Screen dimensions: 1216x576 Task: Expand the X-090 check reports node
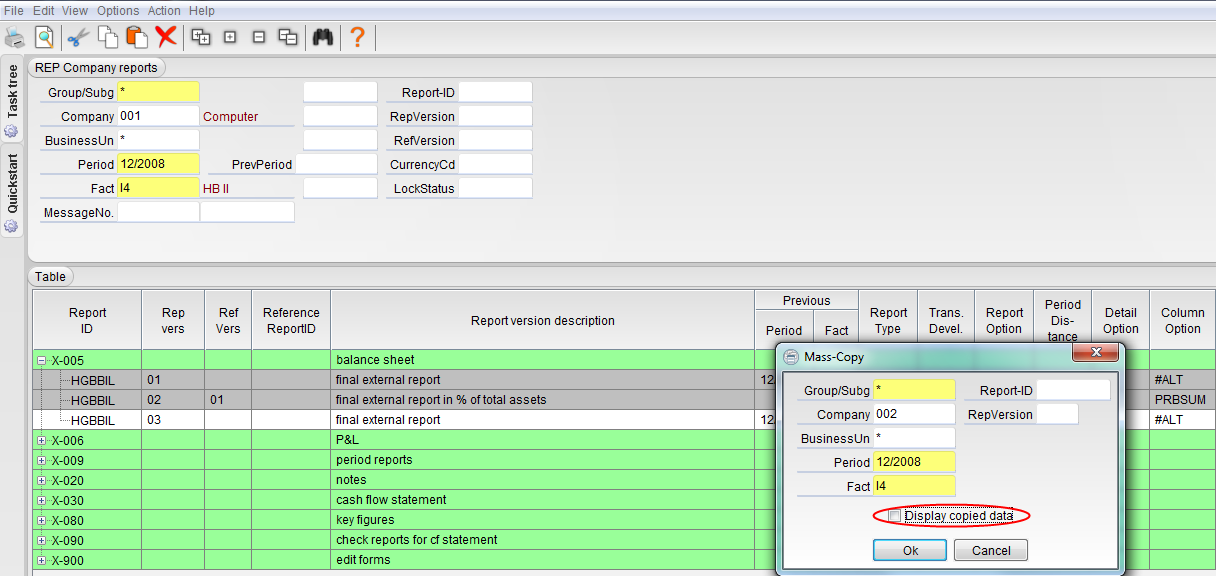click(42, 540)
